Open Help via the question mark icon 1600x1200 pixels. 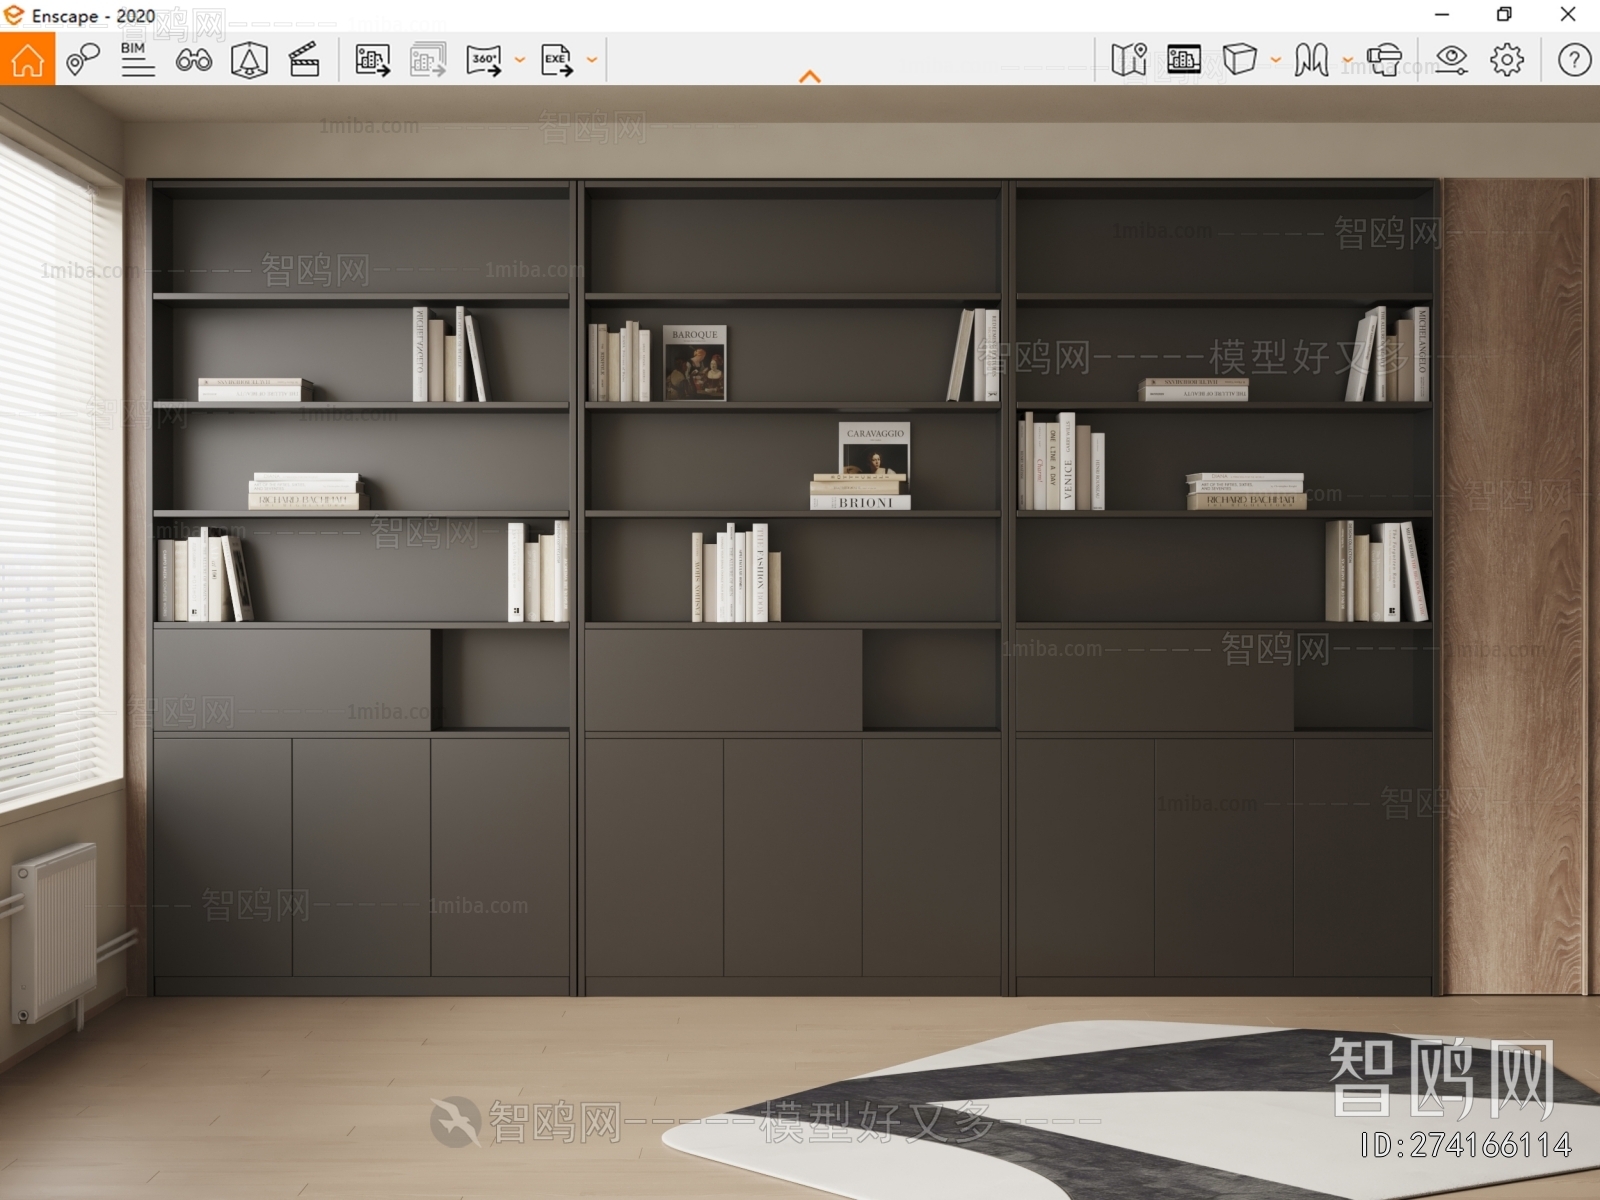coord(1574,60)
